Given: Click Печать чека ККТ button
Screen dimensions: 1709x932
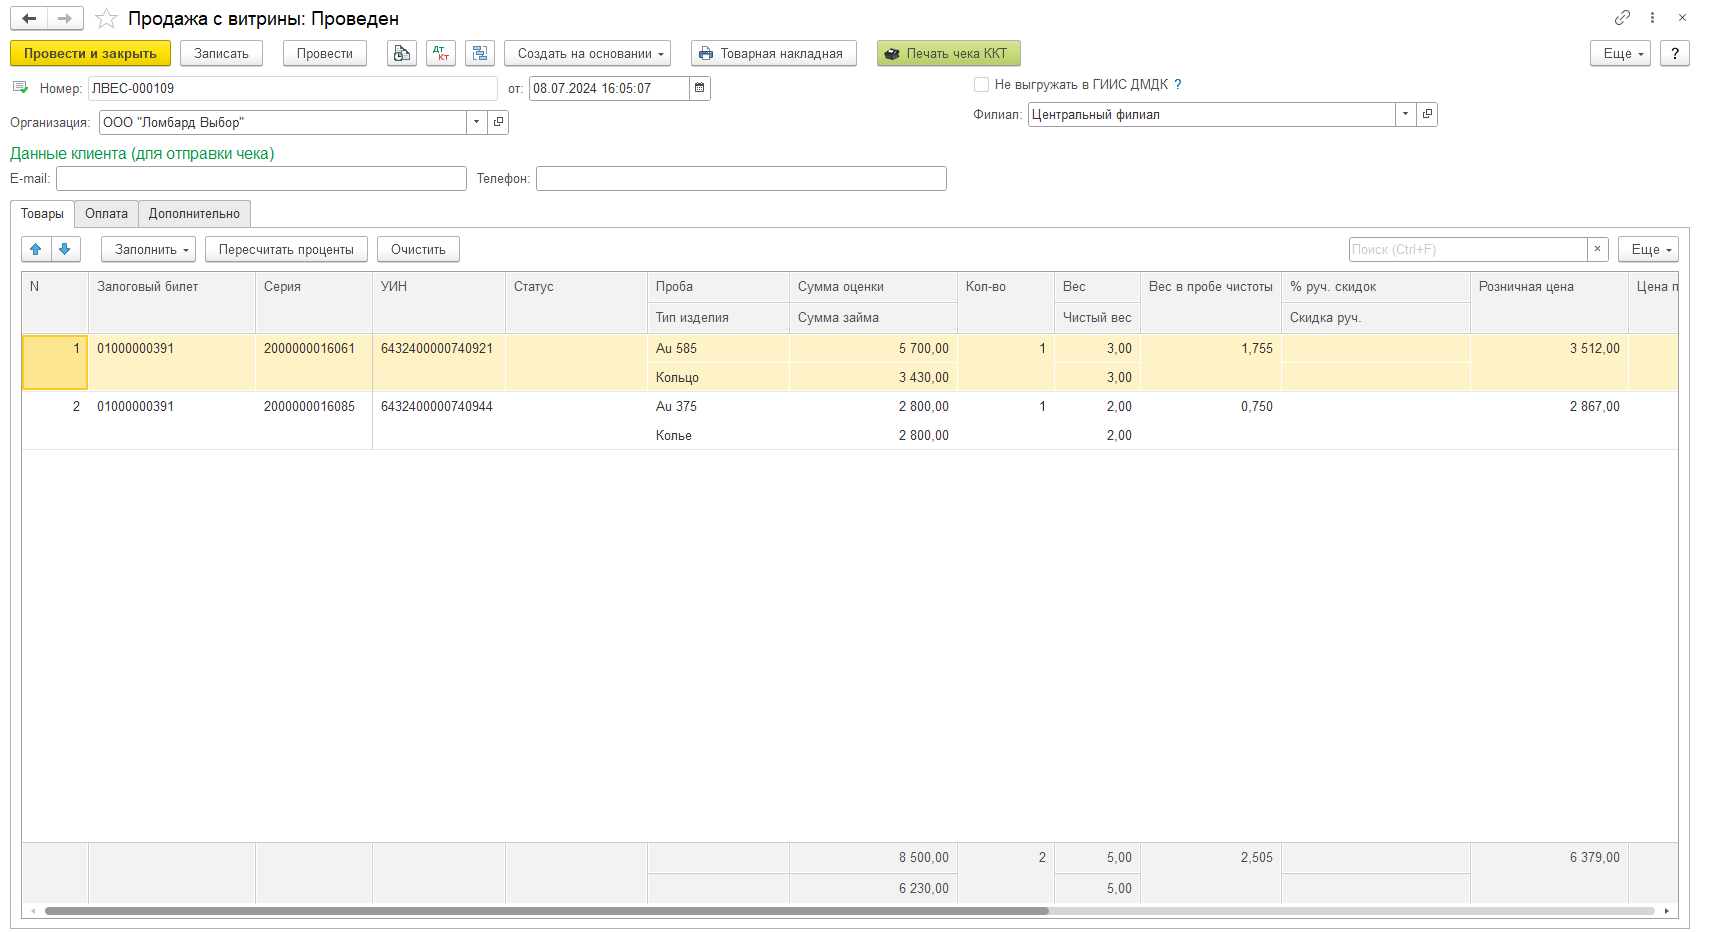Looking at the screenshot, I should (948, 53).
